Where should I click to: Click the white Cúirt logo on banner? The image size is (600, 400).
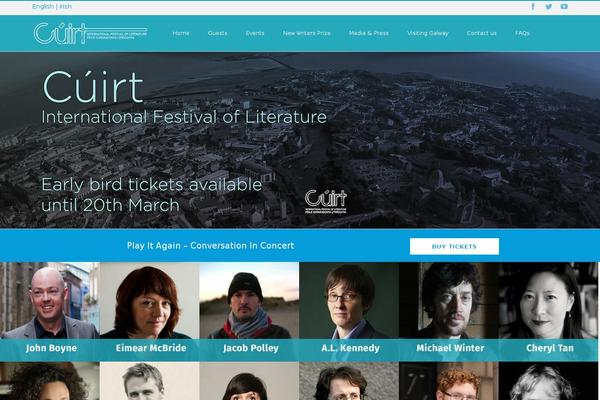point(326,201)
